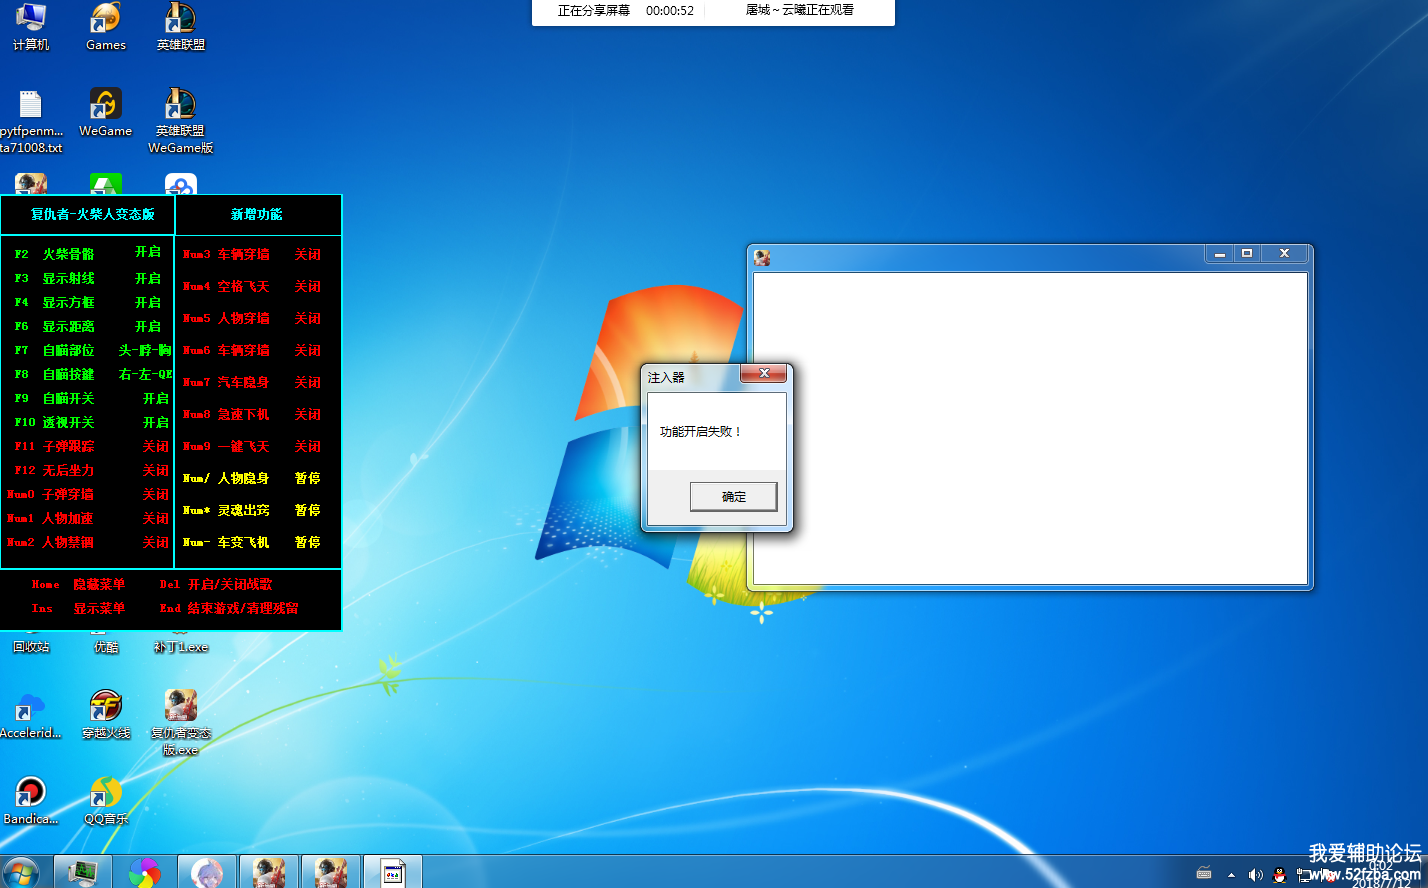Click the speaker volume tray icon
The height and width of the screenshot is (888, 1428).
coord(1255,875)
